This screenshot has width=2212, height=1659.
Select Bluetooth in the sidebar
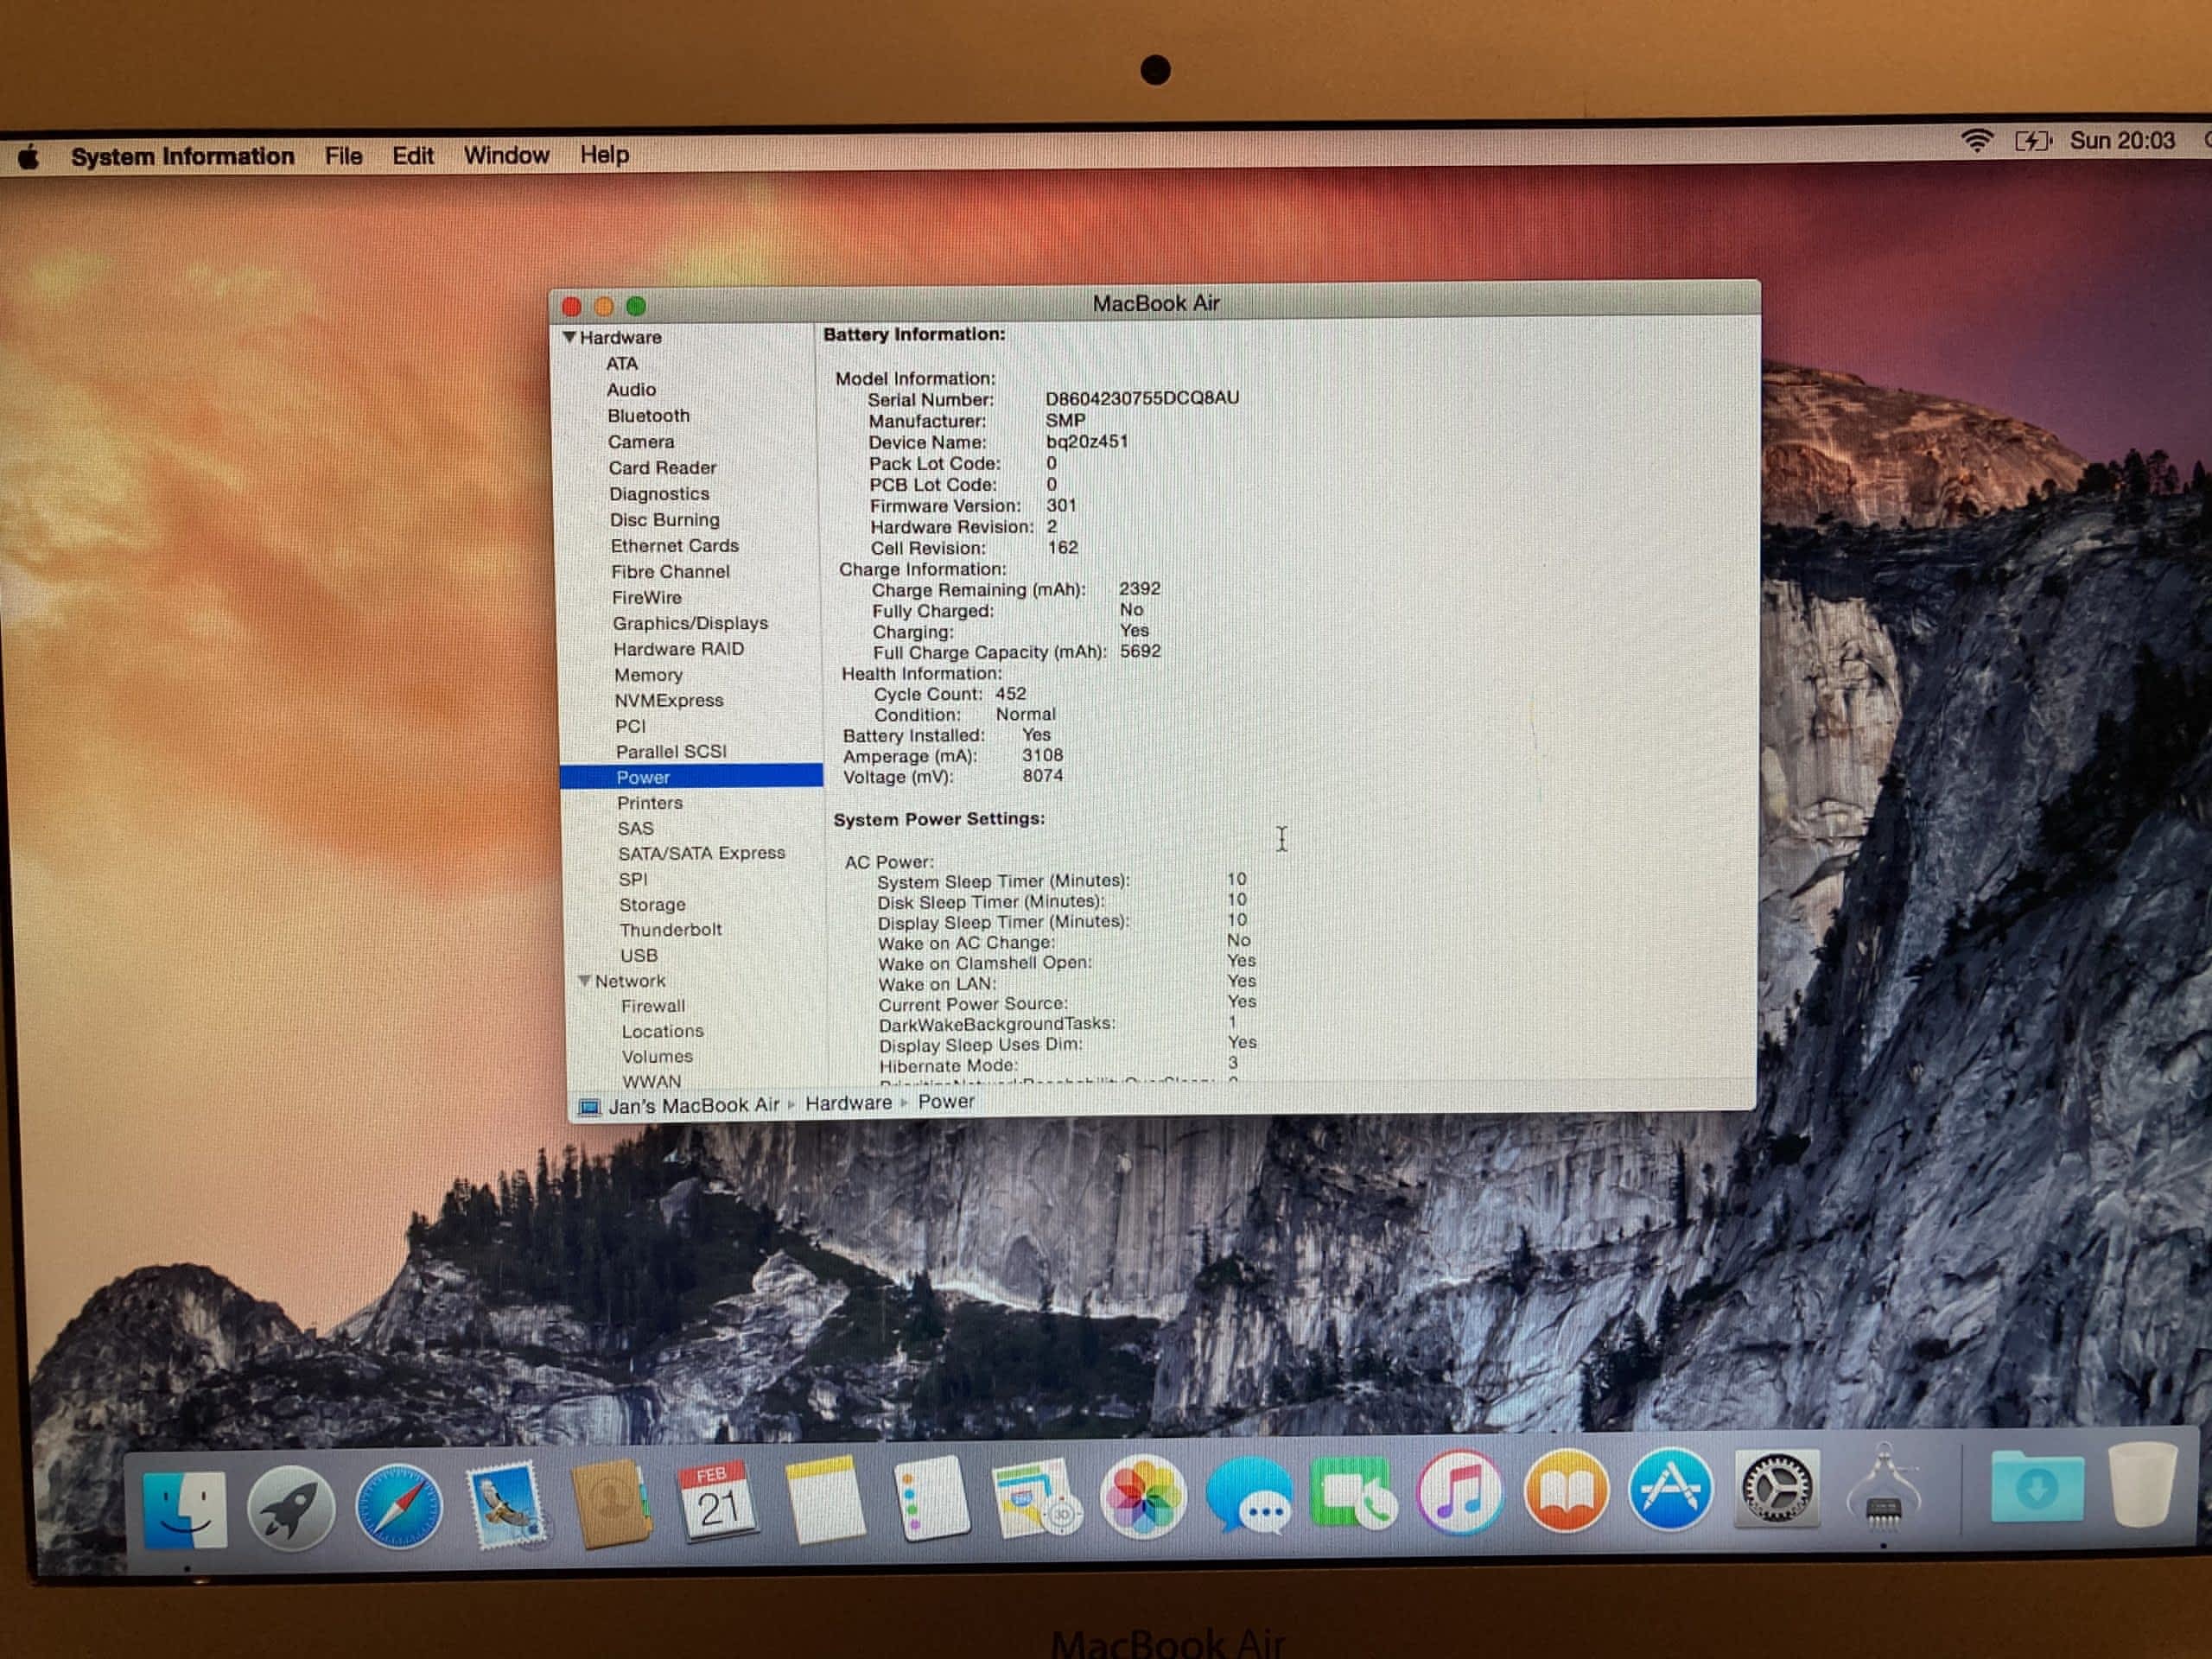[x=648, y=415]
